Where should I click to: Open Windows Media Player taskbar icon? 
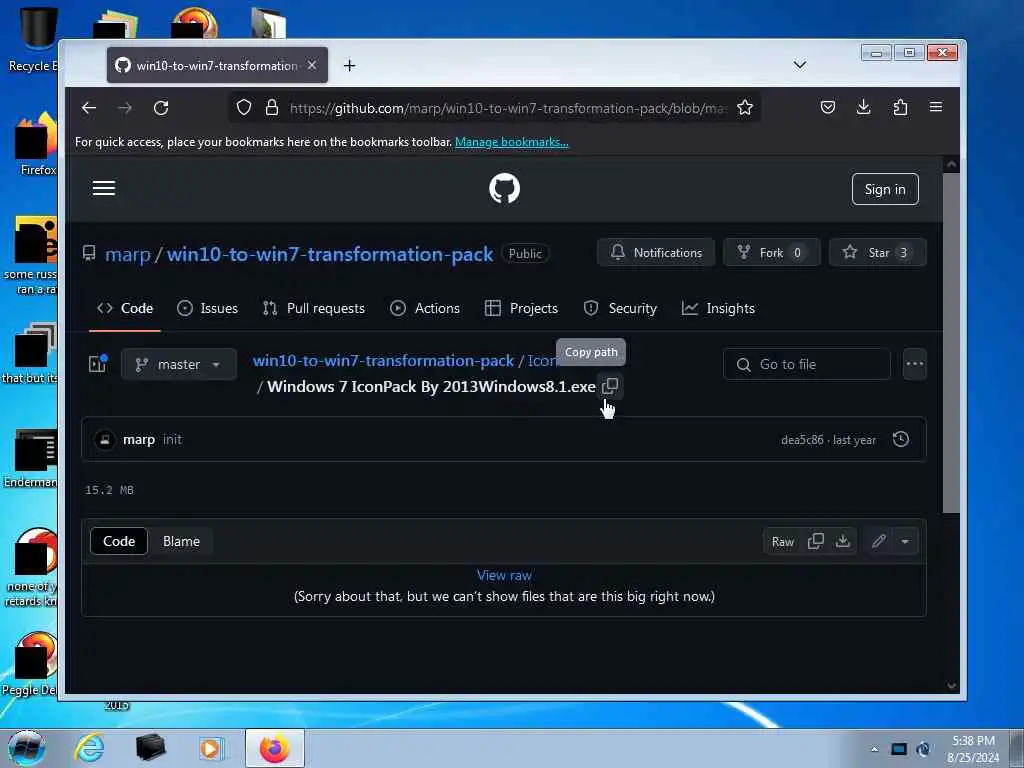211,748
